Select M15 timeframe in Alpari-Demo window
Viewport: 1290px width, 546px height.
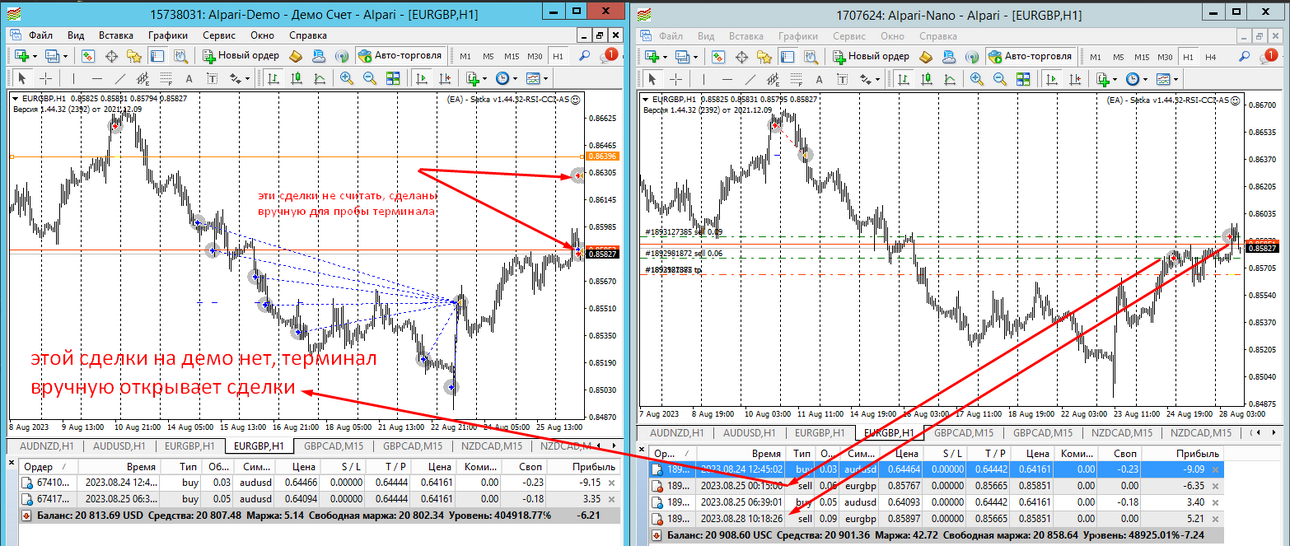[511, 56]
